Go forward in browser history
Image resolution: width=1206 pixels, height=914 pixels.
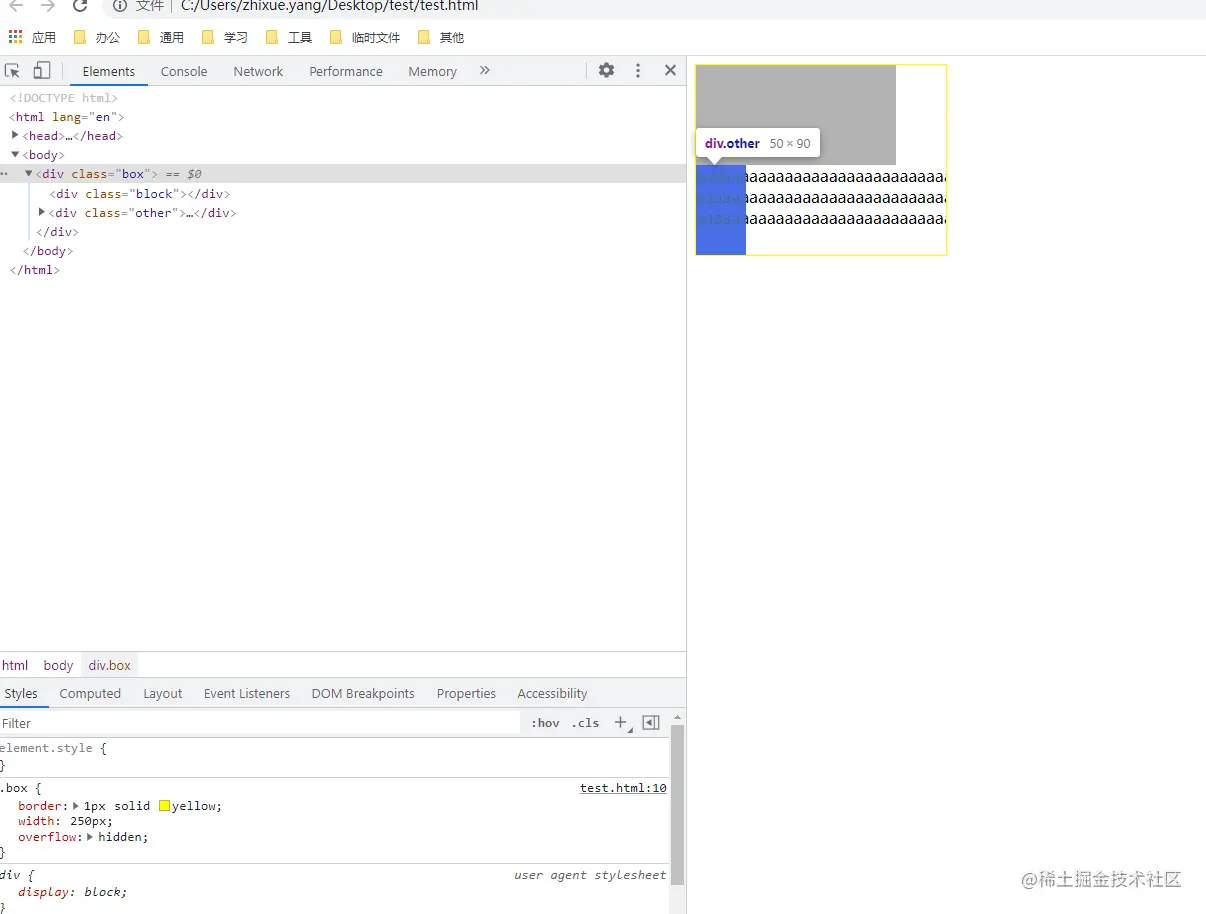(48, 6)
